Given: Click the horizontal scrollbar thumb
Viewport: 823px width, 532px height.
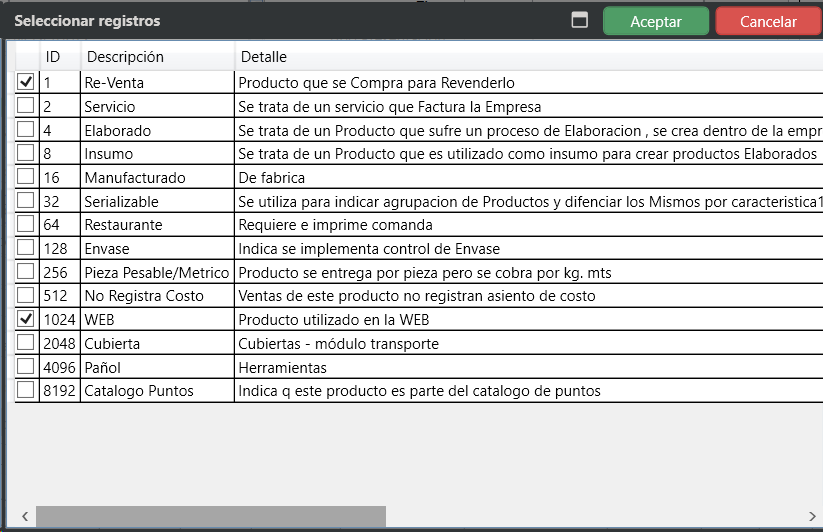Looking at the screenshot, I should [x=210, y=517].
